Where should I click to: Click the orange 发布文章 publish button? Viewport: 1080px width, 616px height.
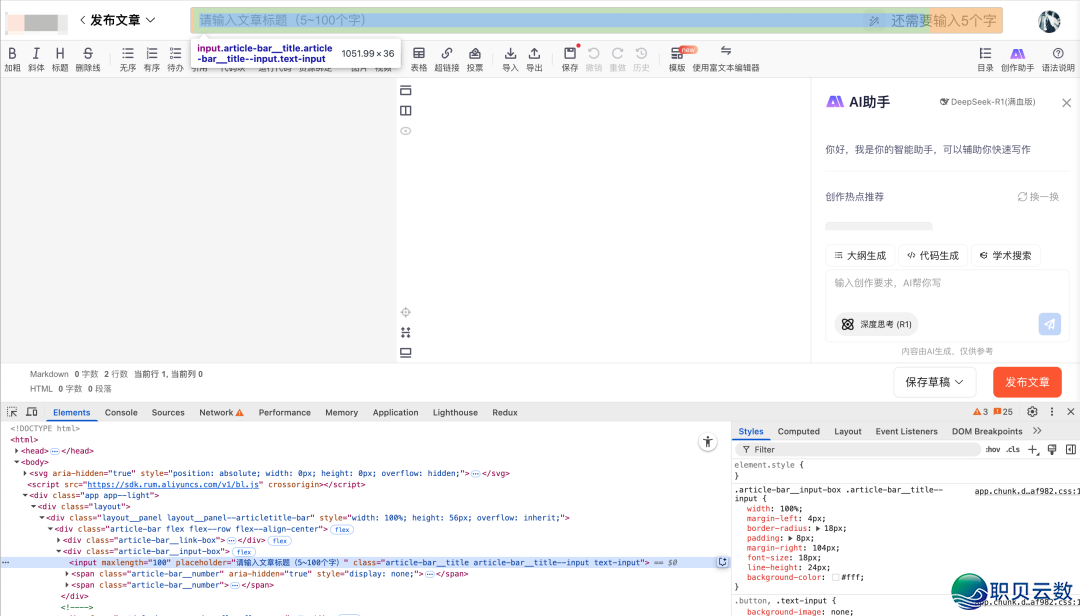1027,382
